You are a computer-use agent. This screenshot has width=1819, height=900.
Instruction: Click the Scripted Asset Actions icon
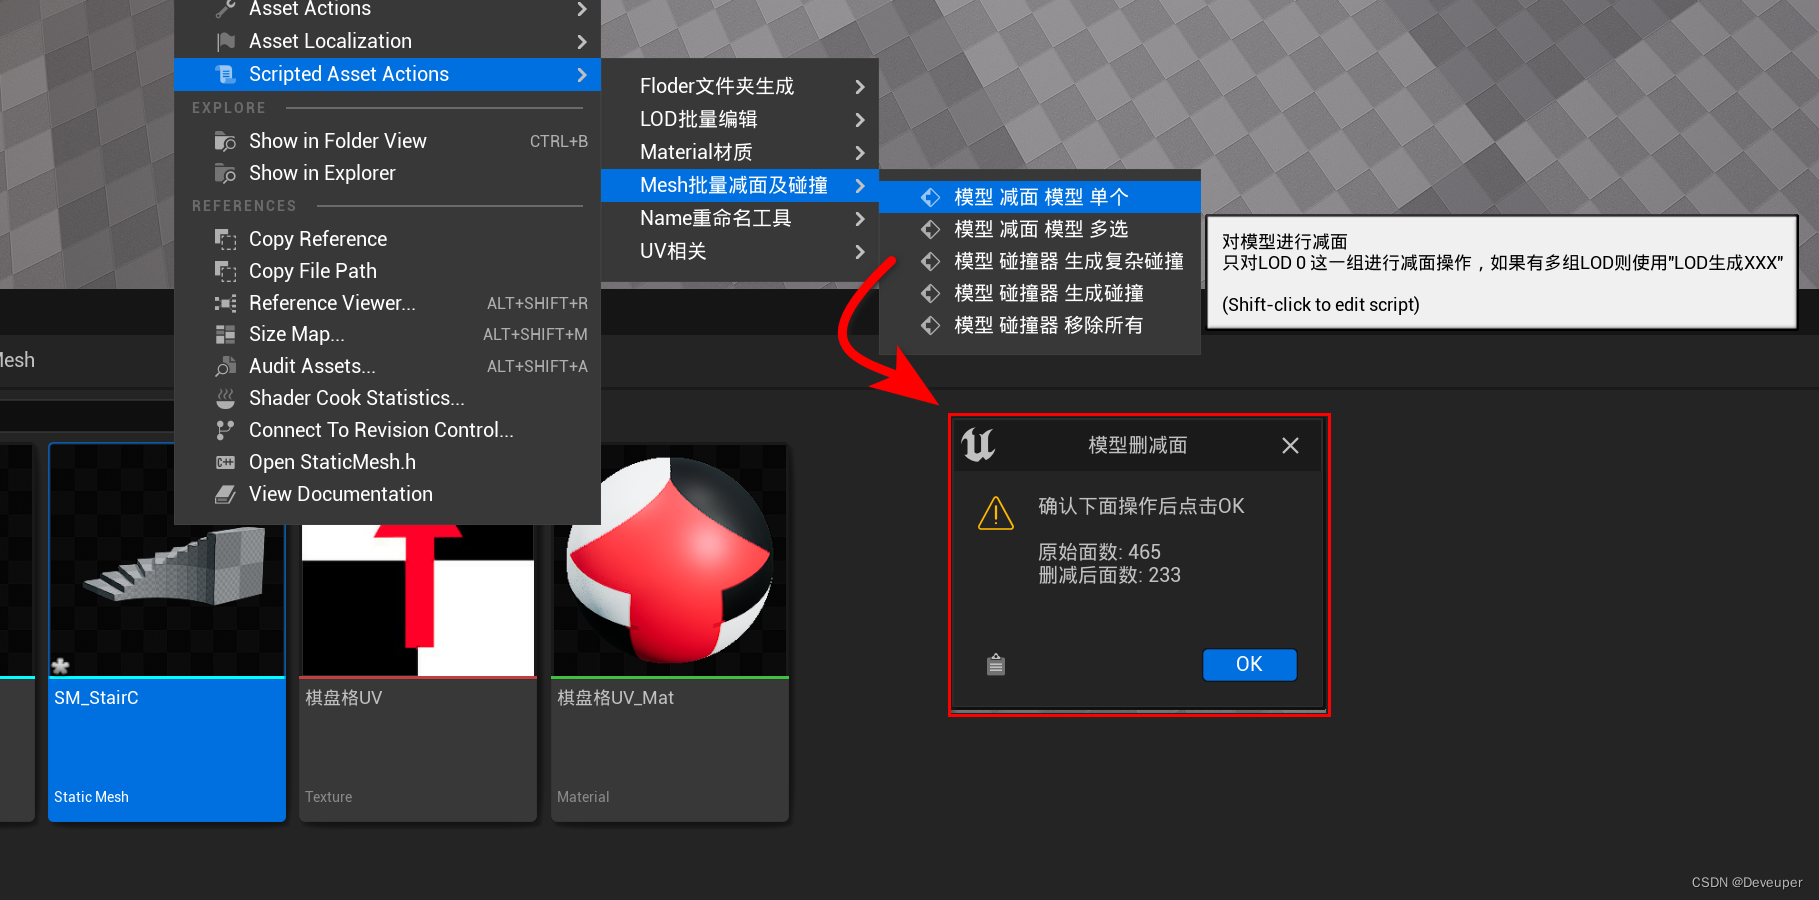[226, 74]
